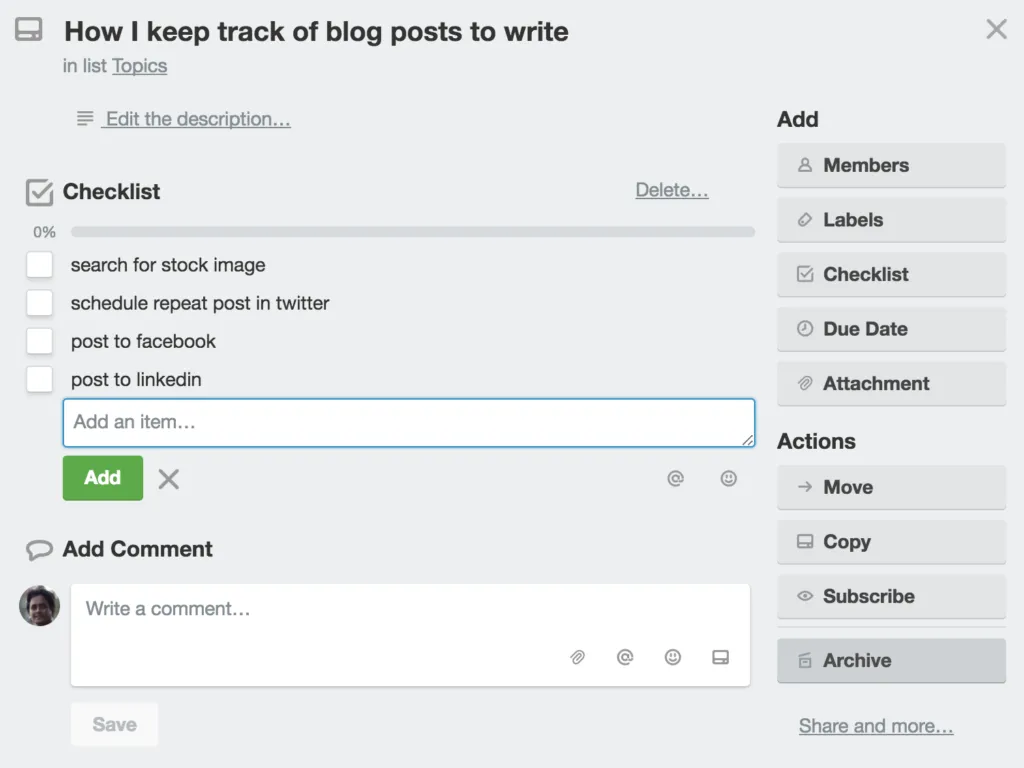Screen dimensions: 1024x768
Task: Click the paperclip icon in the comment box
Action: (x=577, y=657)
